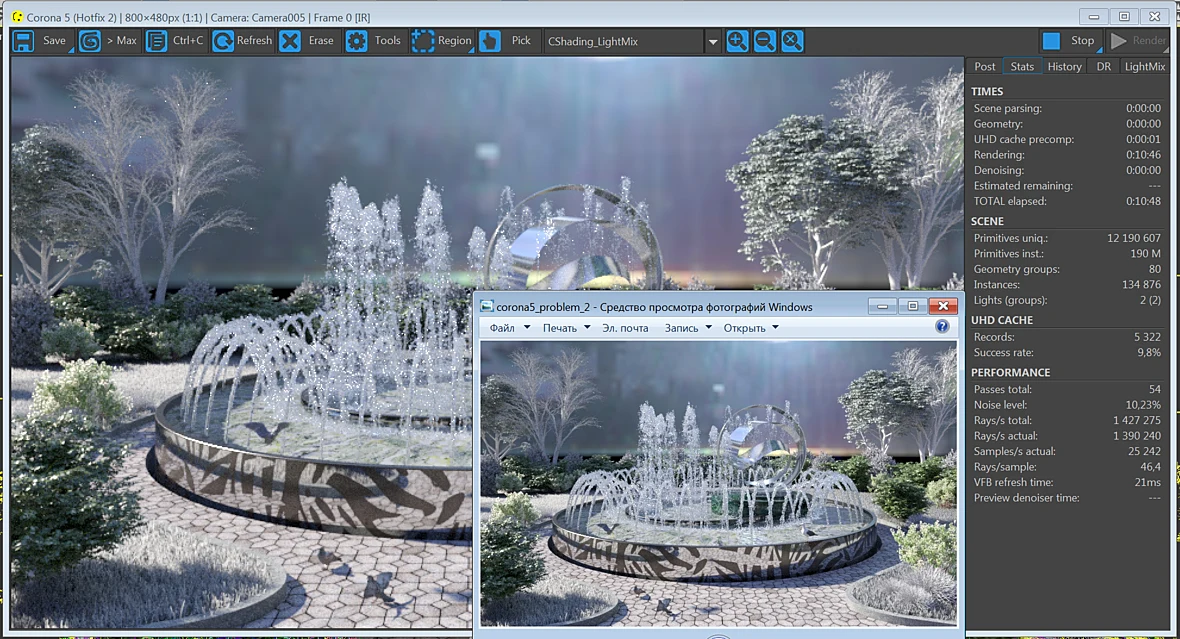Expand the Печать dropdown menu
1180x639 pixels.
(567, 328)
